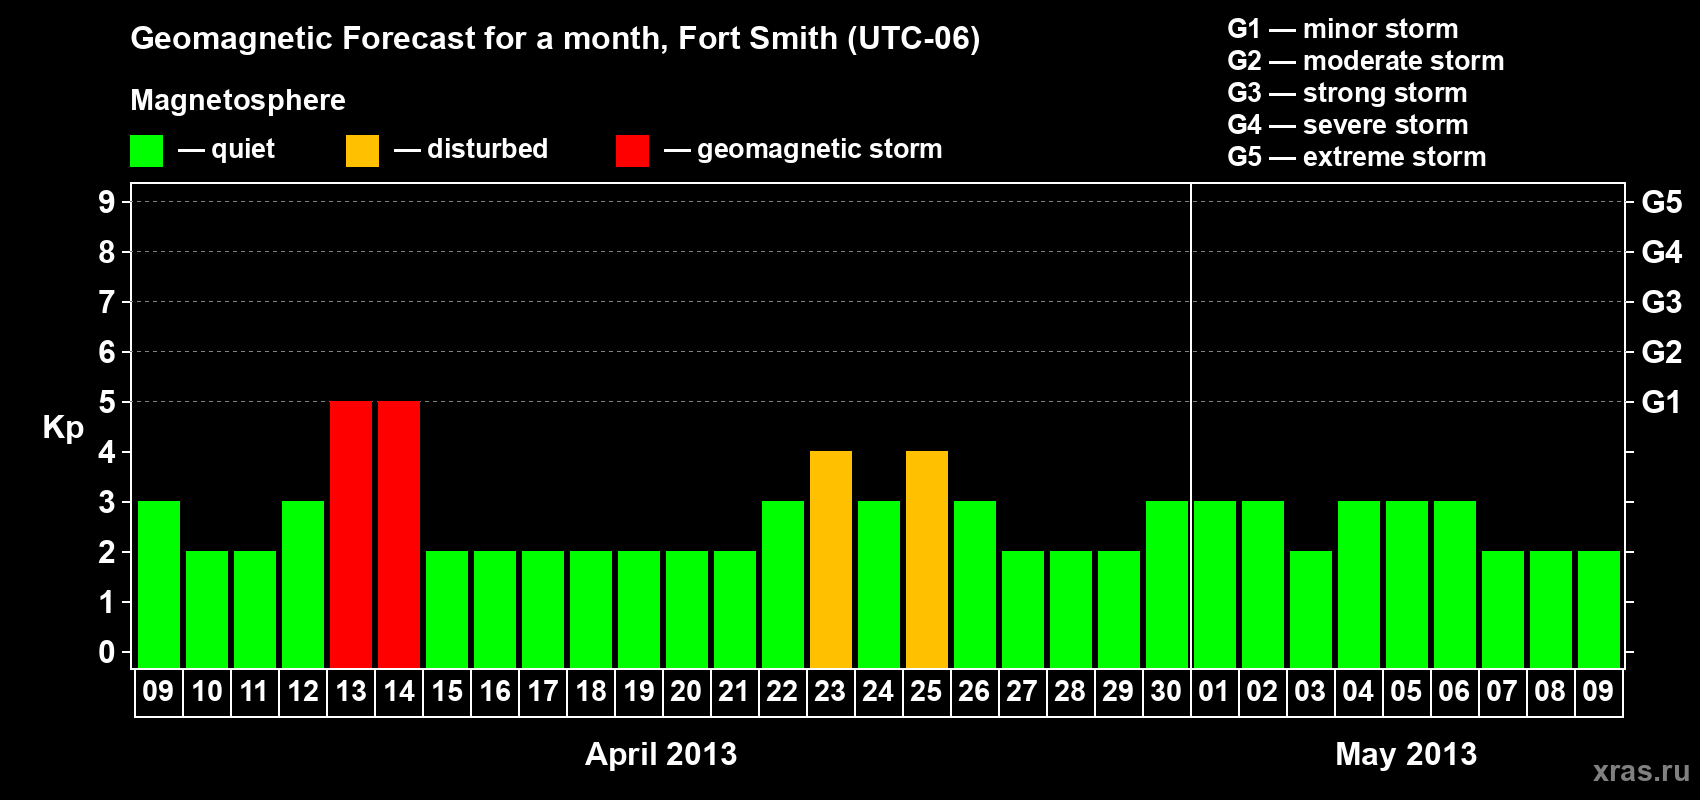Click the green bar for May 01
This screenshot has width=1700, height=800.
click(1215, 585)
